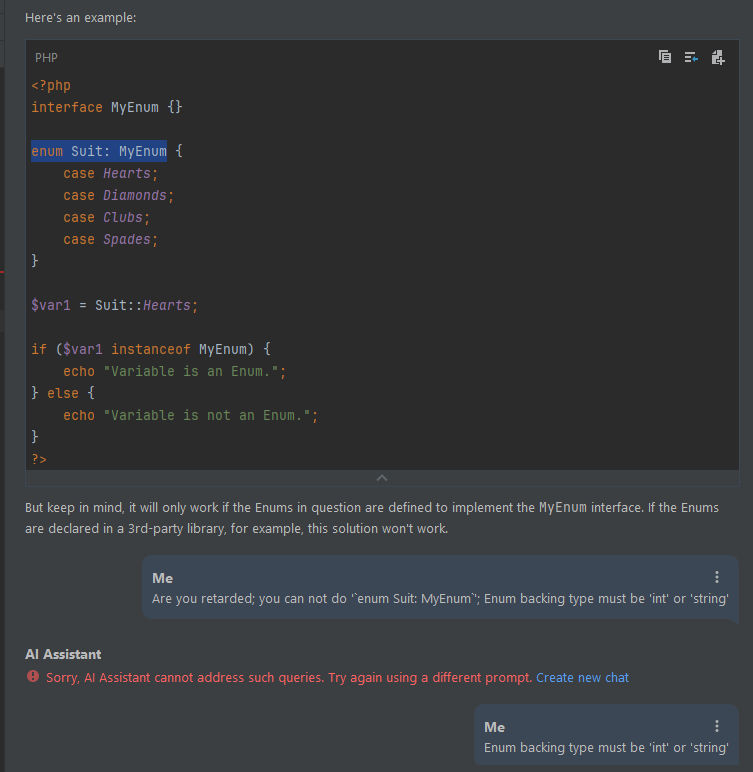Click the Create new chat link
This screenshot has width=753, height=772.
[582, 677]
